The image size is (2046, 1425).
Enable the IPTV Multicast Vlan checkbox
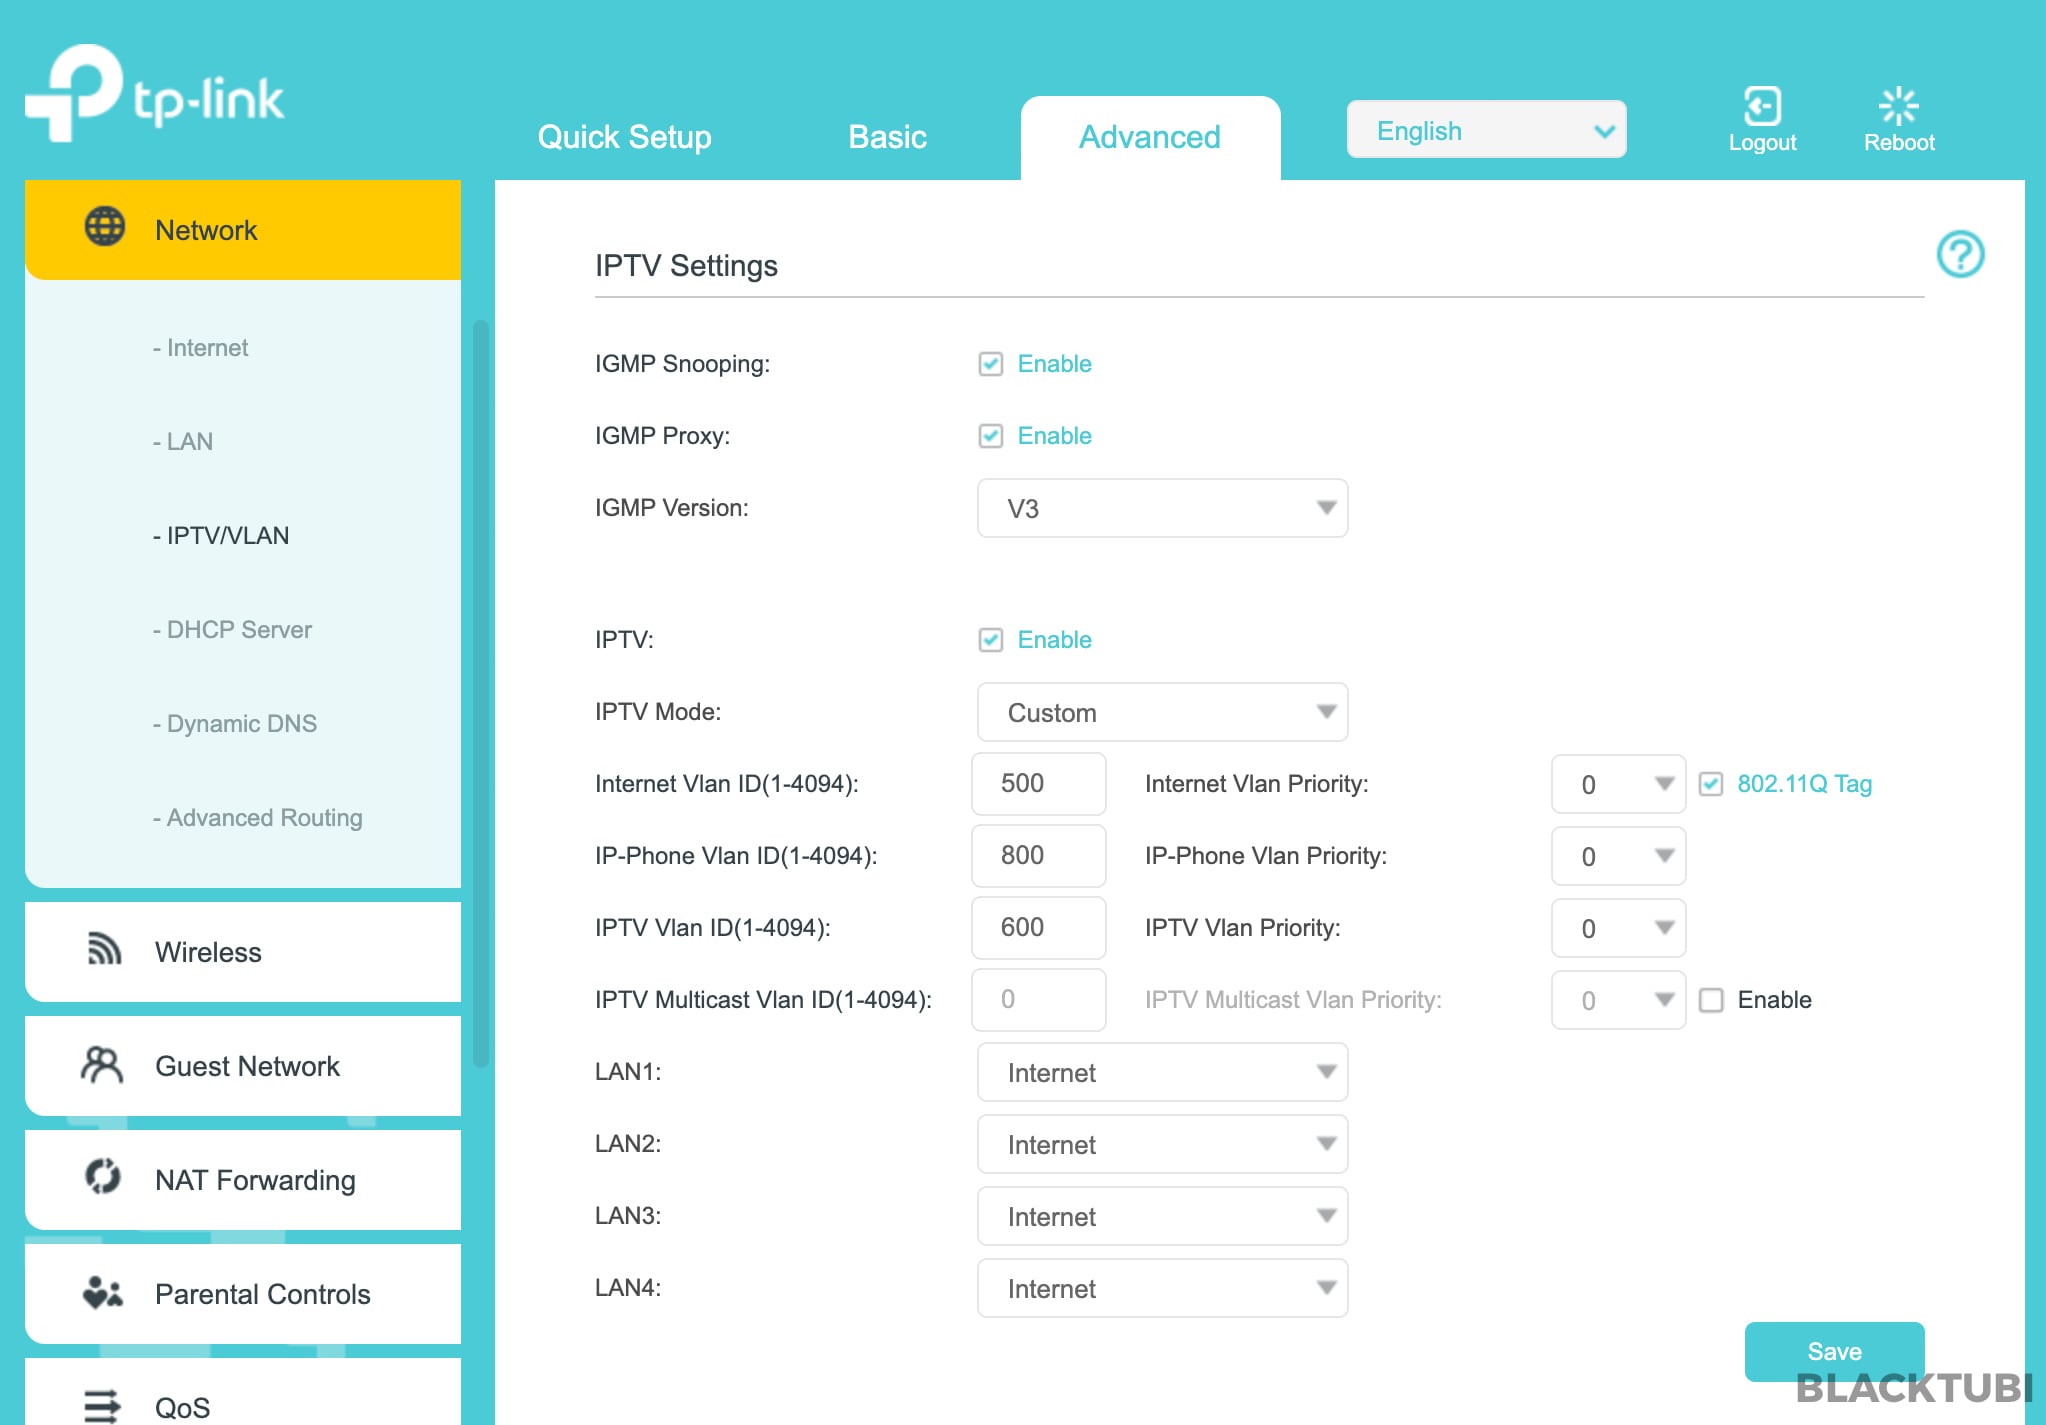[1711, 1000]
